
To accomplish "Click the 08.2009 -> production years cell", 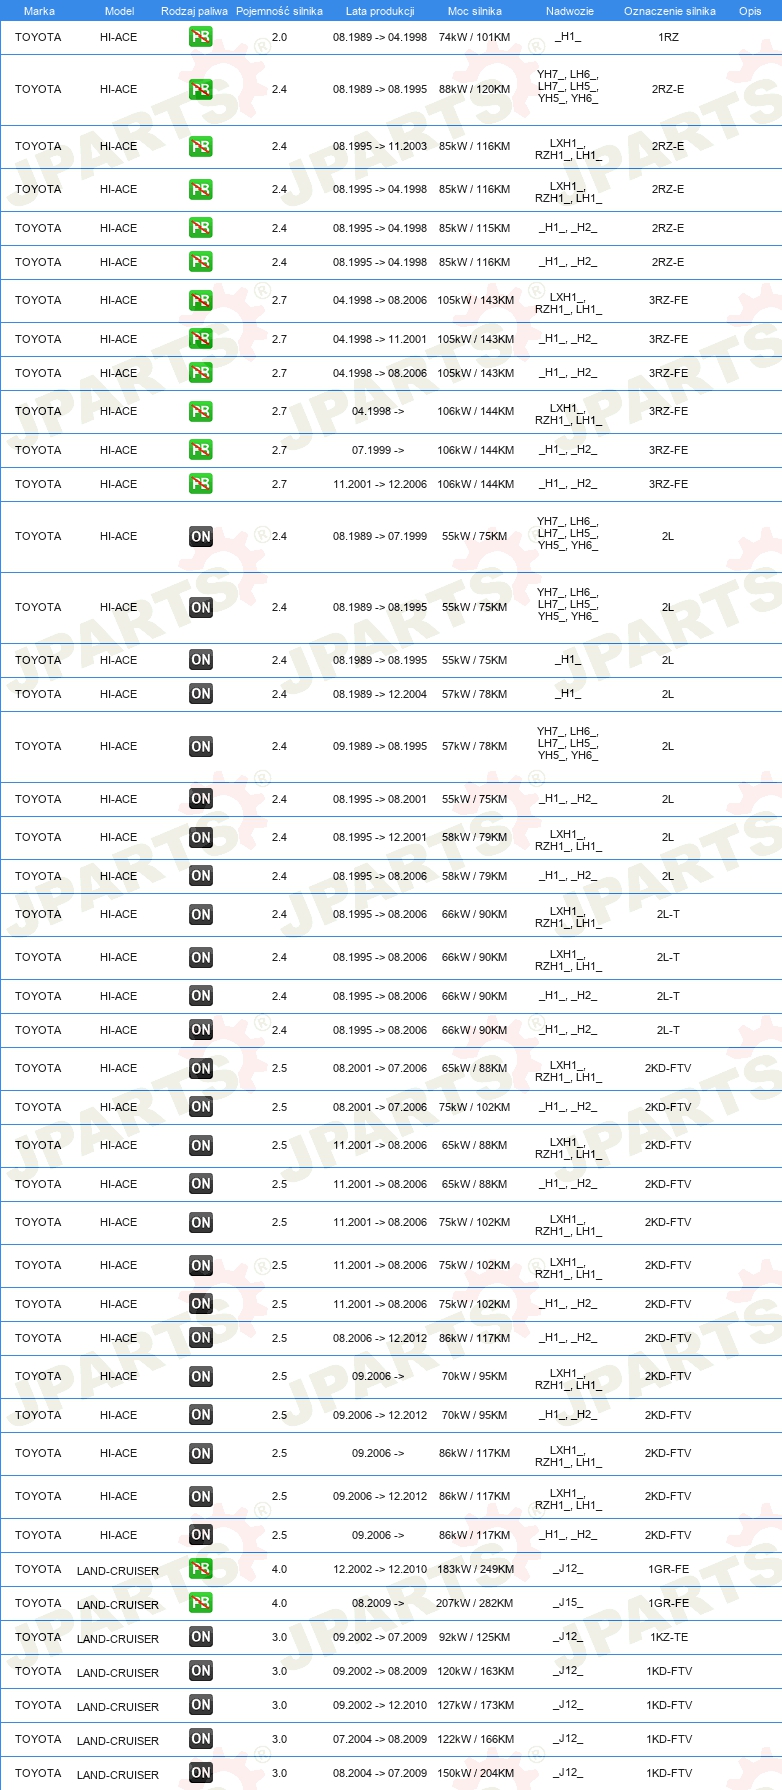I will (x=378, y=1603).
